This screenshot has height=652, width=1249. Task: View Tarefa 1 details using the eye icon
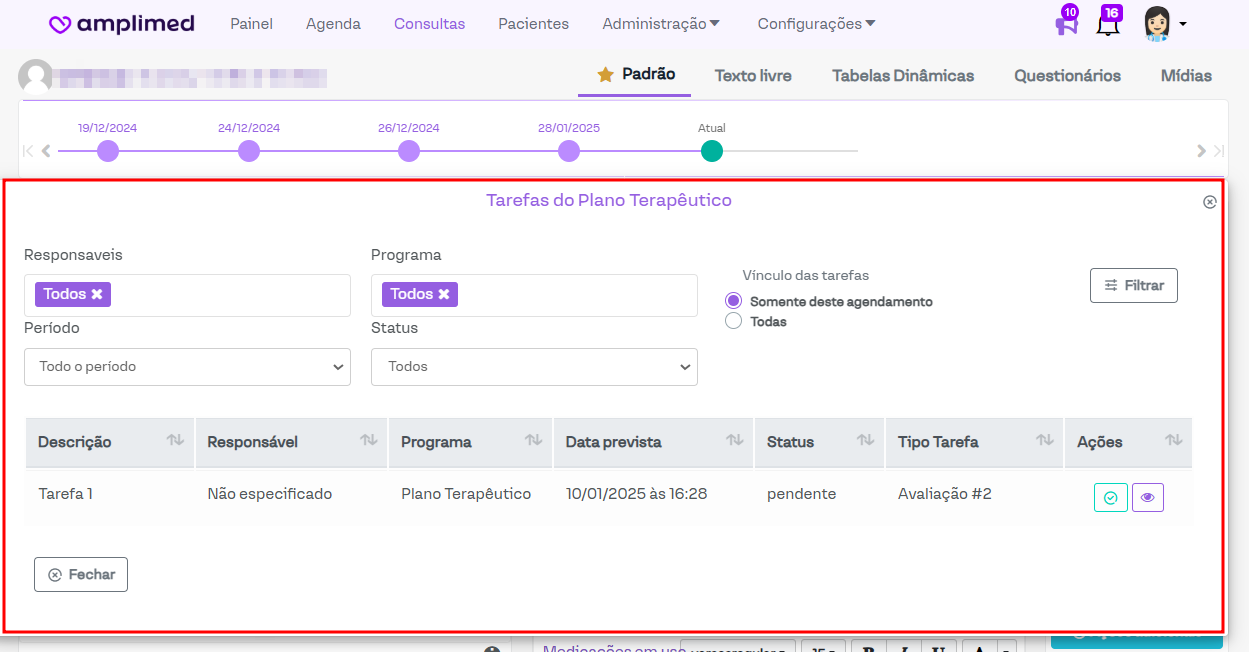tap(1147, 497)
